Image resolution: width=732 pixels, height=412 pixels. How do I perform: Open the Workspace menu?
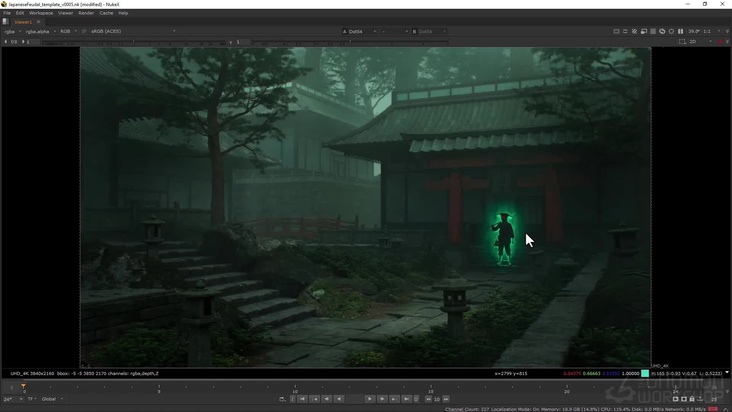(41, 13)
